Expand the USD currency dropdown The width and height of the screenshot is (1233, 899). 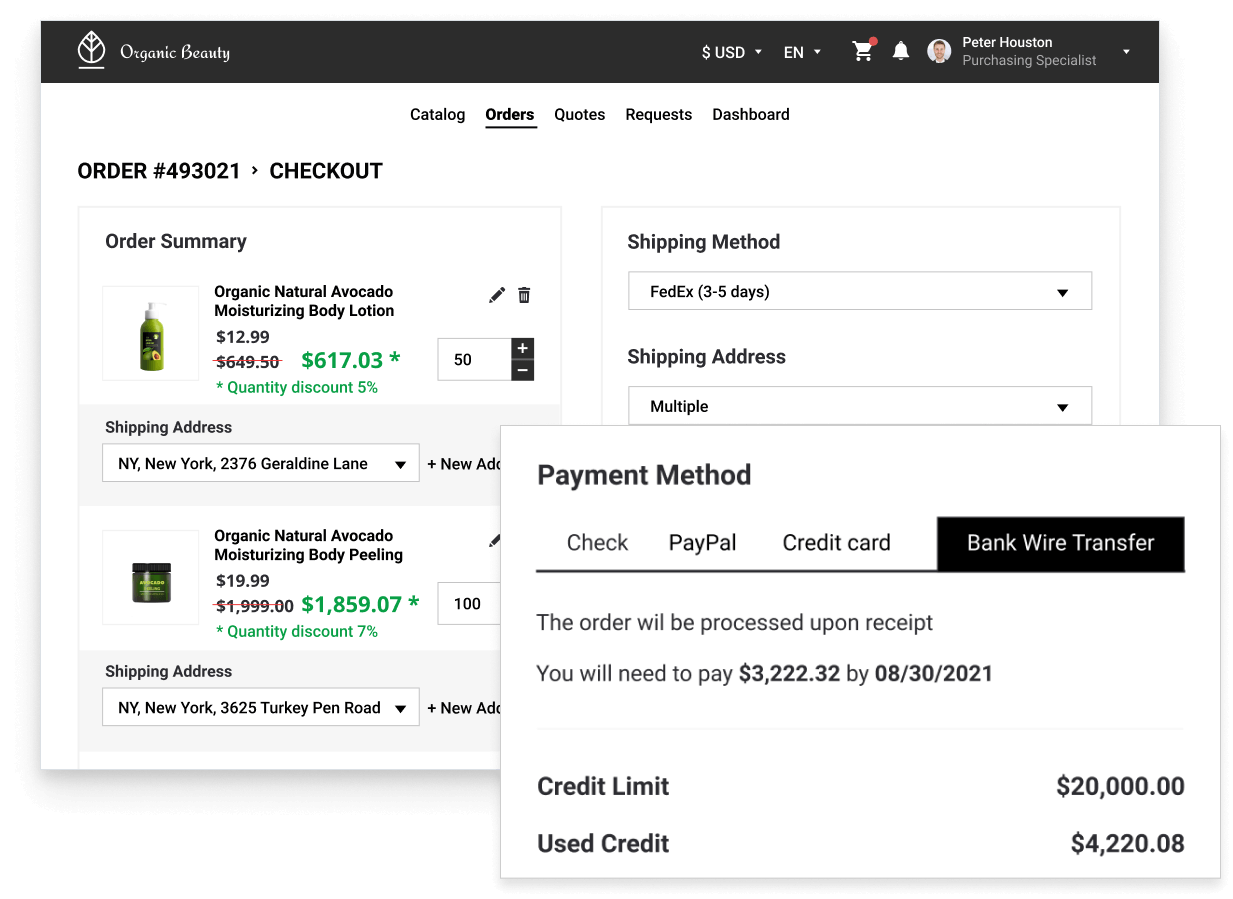tap(732, 52)
